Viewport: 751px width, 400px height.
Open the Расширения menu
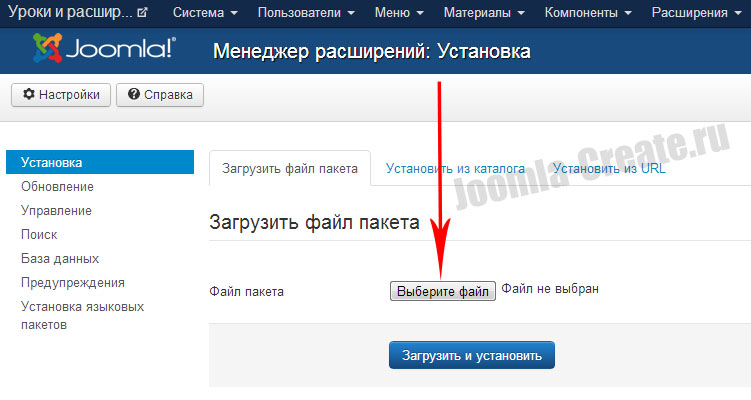pos(696,14)
